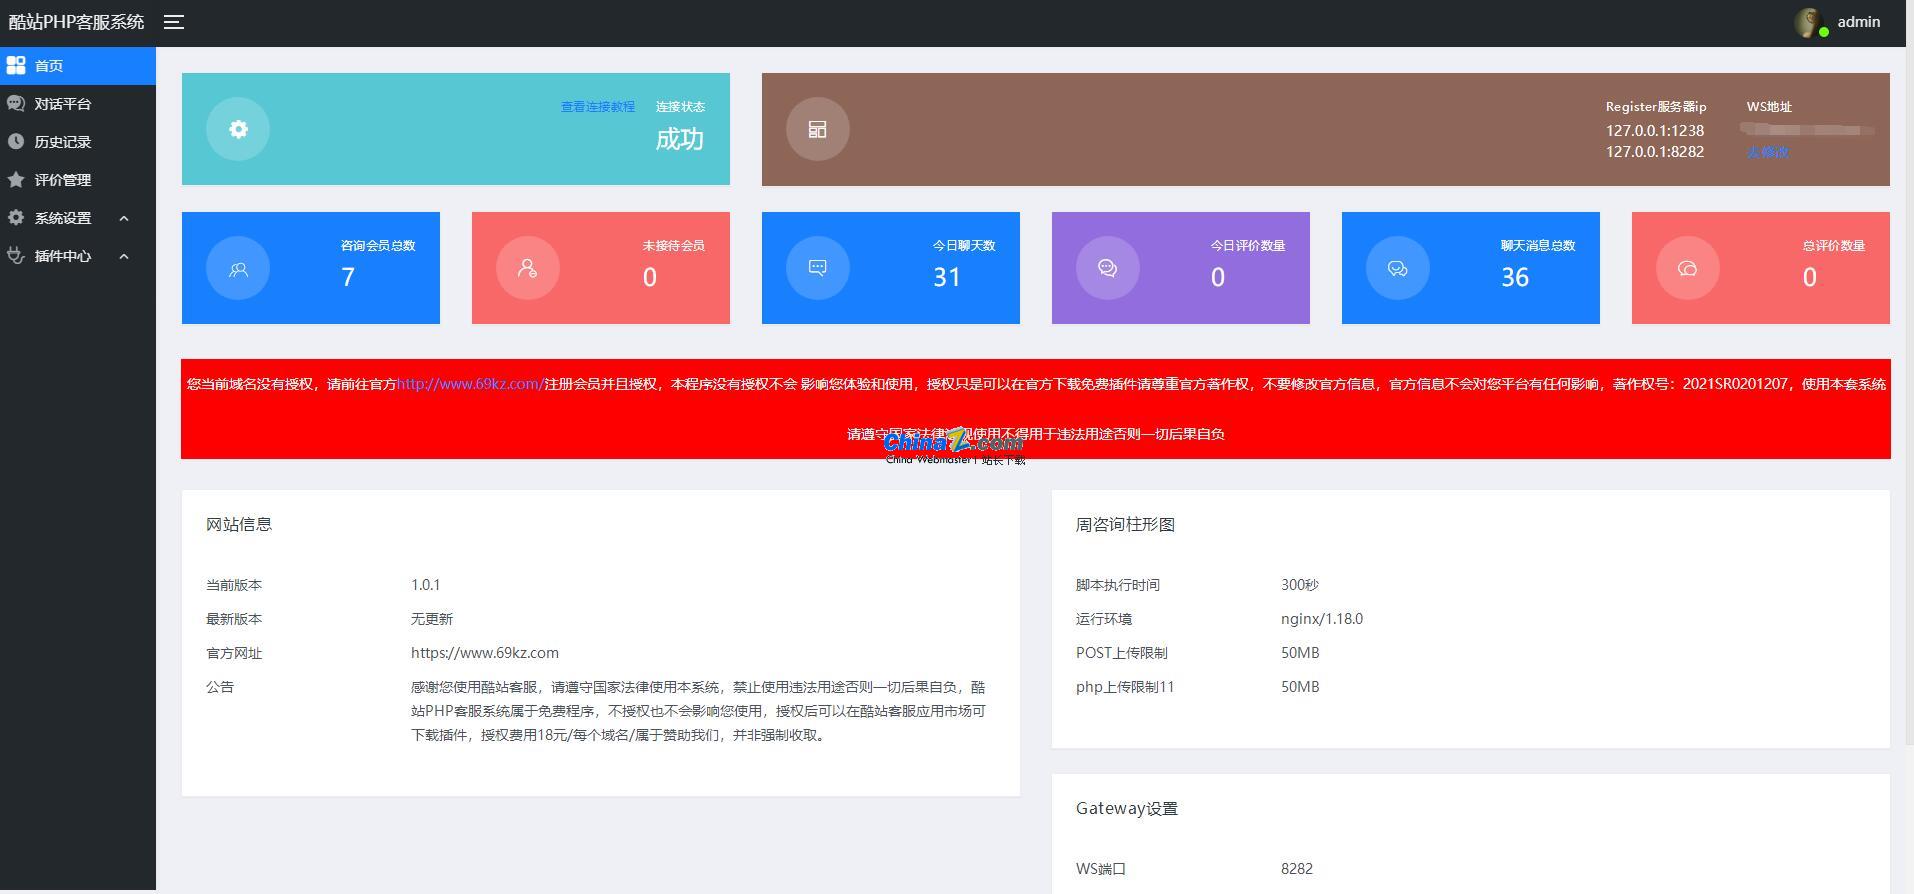
Task: Click the server layout icon in brown card
Action: (817, 129)
